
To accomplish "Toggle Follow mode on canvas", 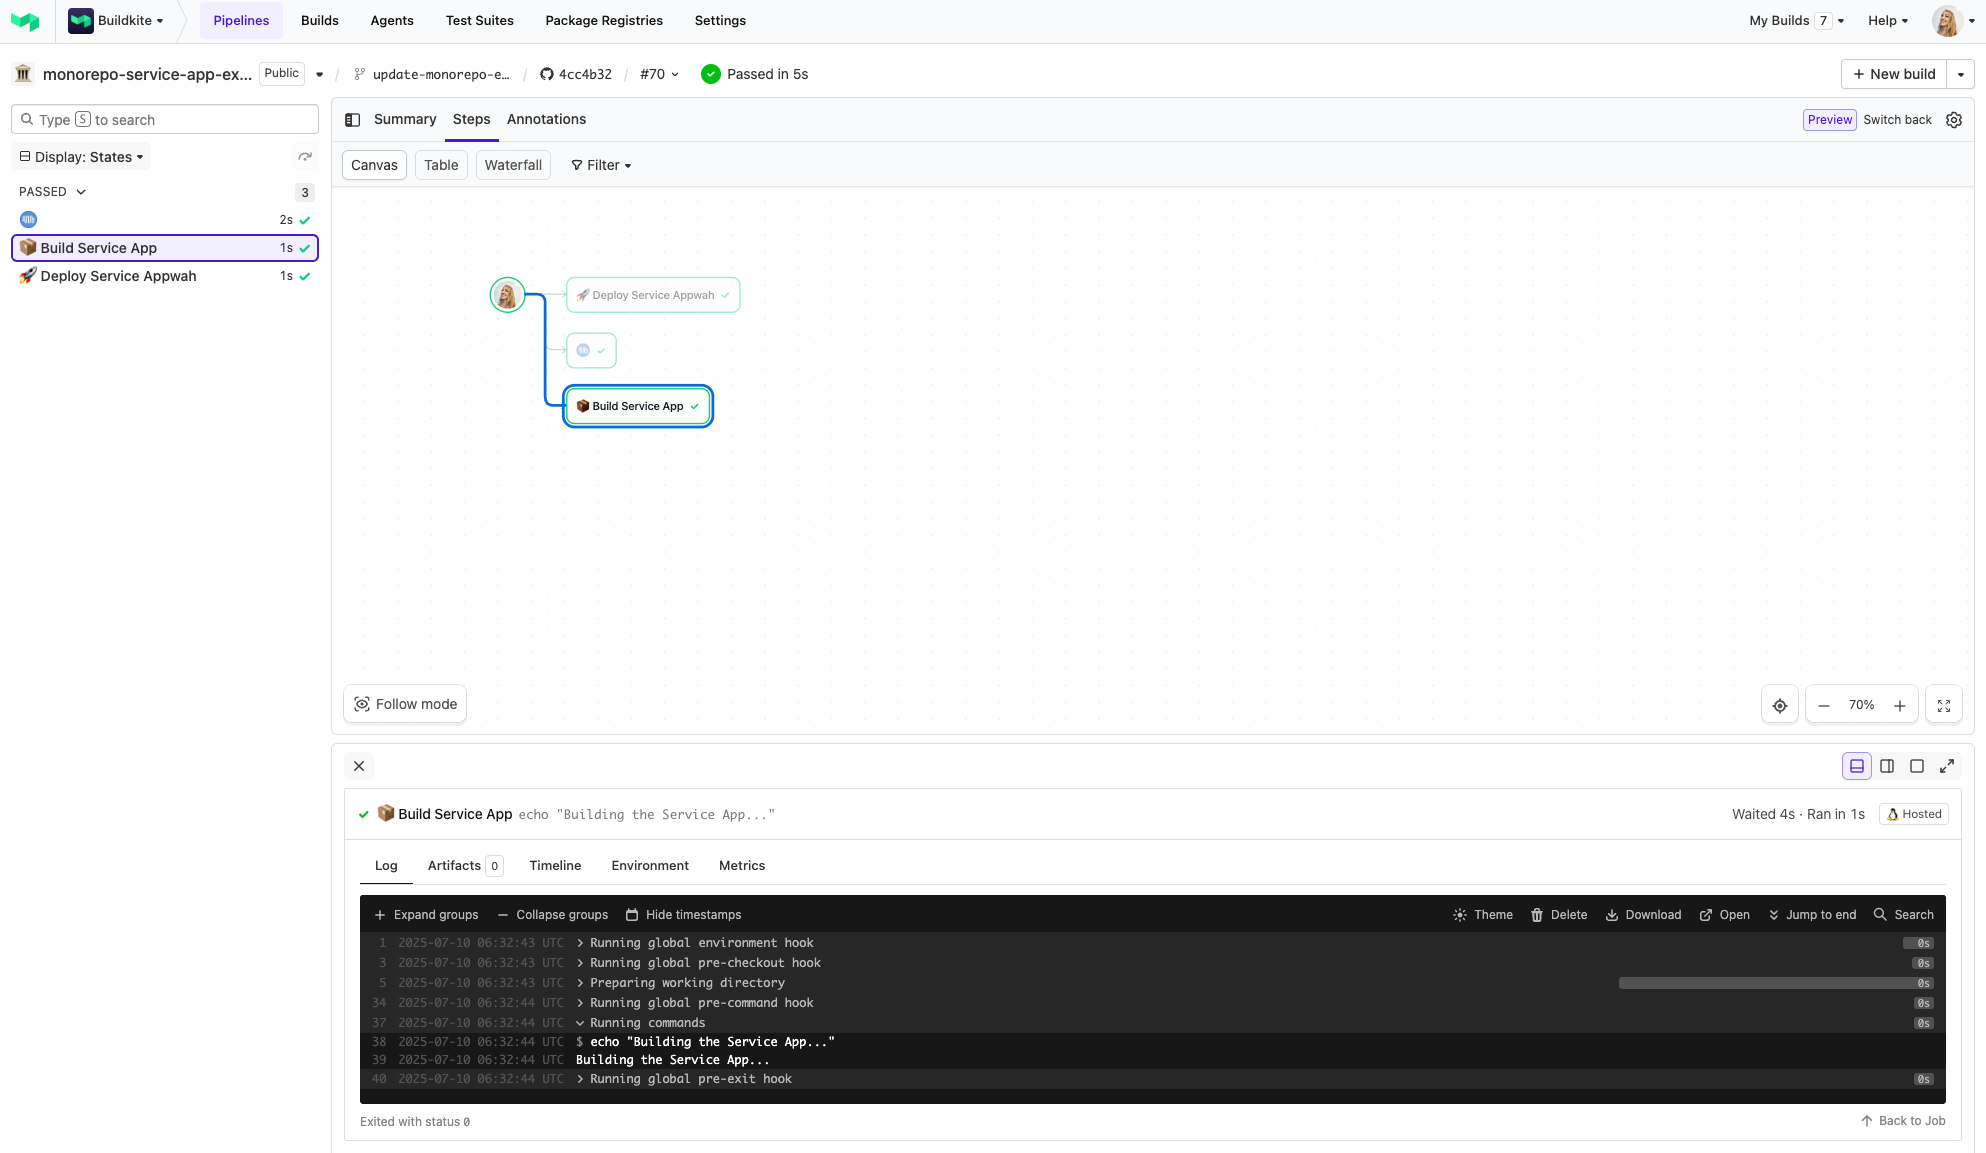I will (x=405, y=704).
